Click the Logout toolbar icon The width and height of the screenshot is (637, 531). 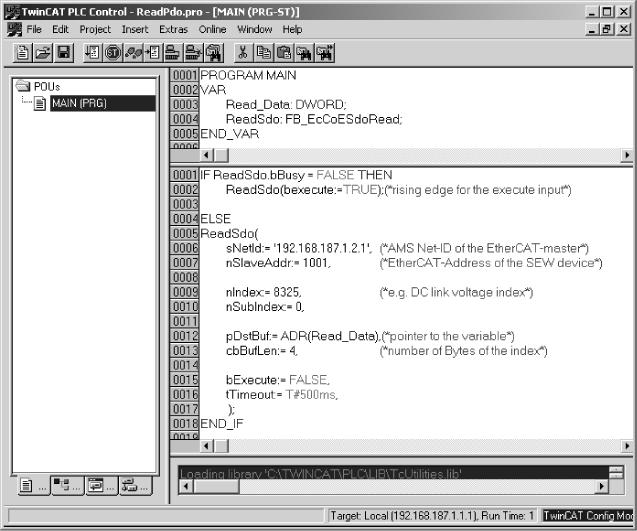coord(193,53)
